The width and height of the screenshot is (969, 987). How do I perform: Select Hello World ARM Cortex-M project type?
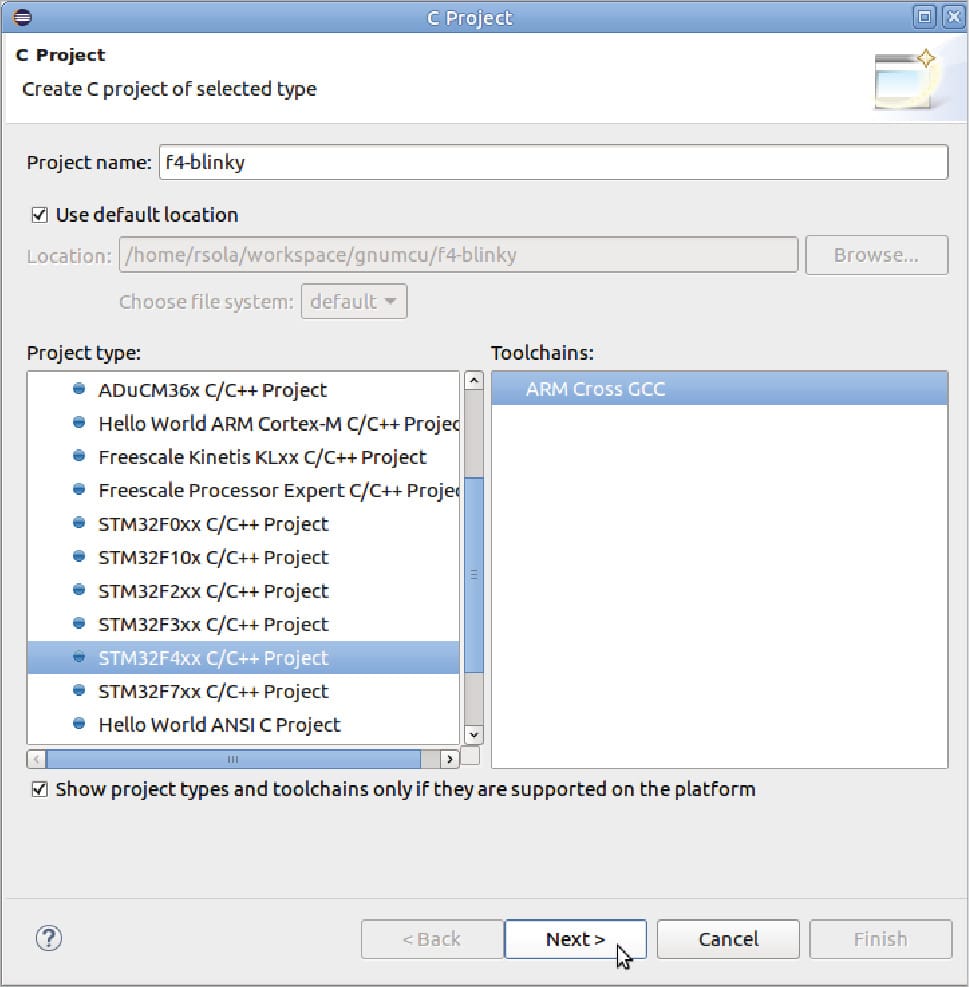244,424
